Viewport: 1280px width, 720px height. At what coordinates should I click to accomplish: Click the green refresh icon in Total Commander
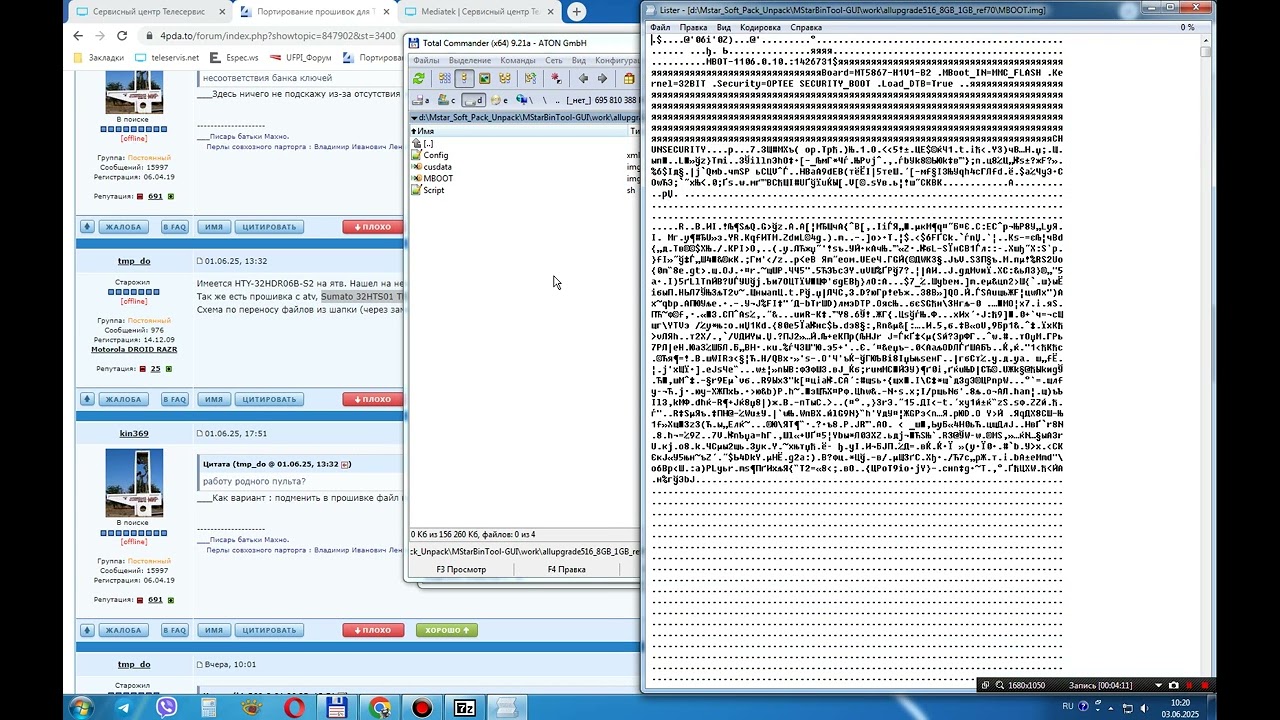click(x=419, y=78)
